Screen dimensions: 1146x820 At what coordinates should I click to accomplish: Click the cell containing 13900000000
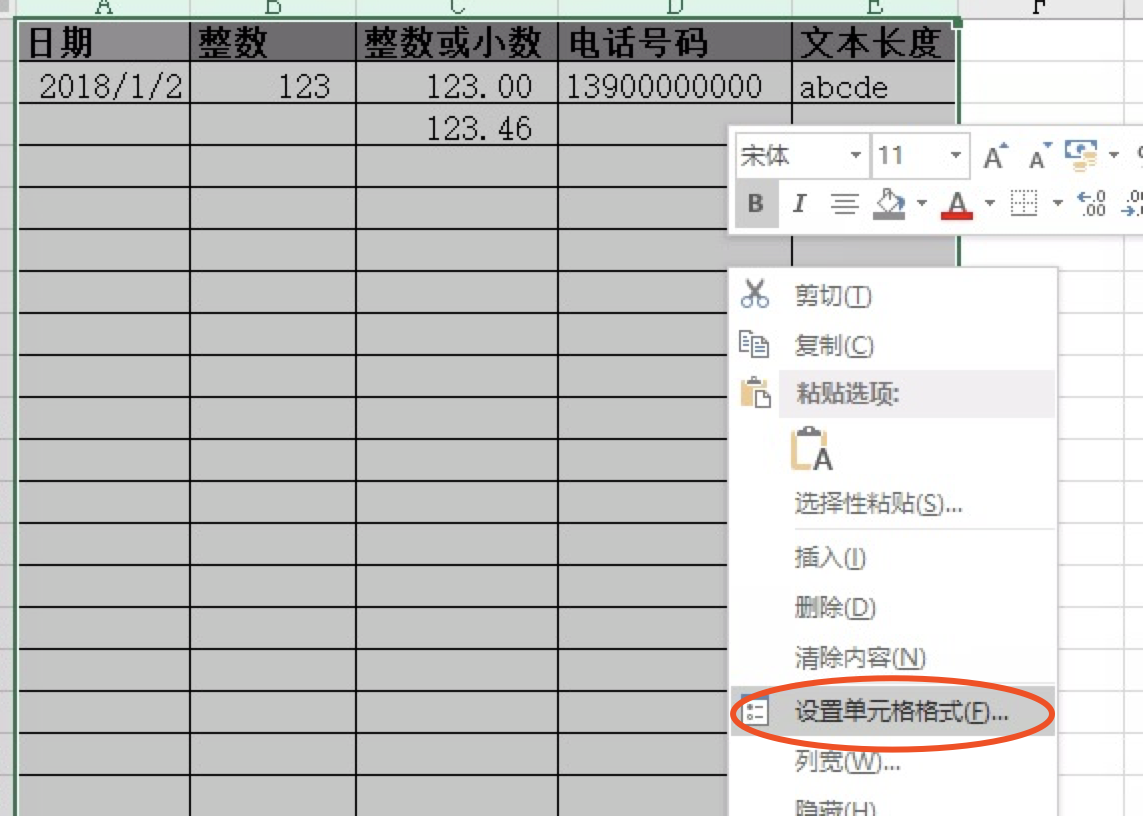click(675, 83)
